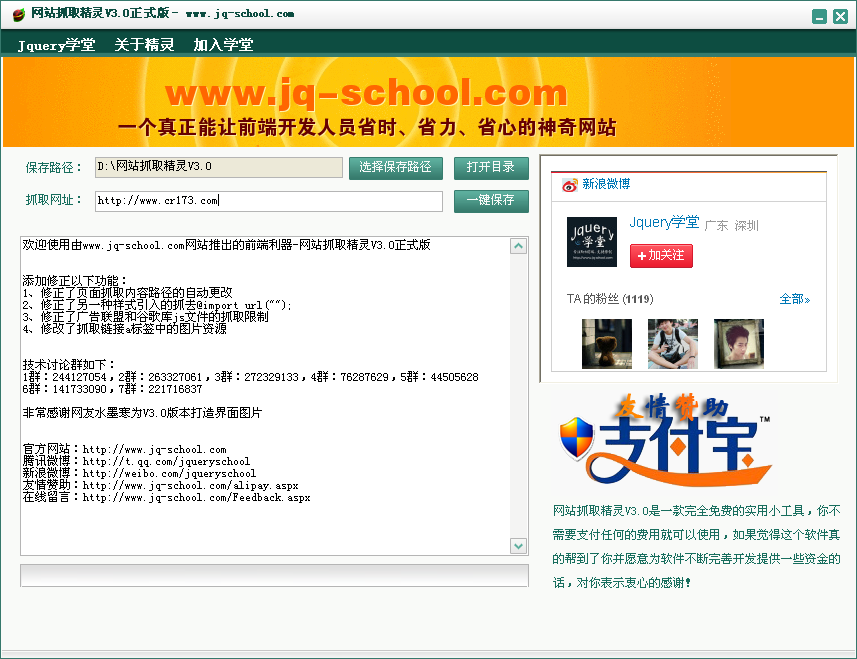The height and width of the screenshot is (659, 857).
Task: Click the Jquery学堂 Weibo avatar image
Action: tap(591, 242)
